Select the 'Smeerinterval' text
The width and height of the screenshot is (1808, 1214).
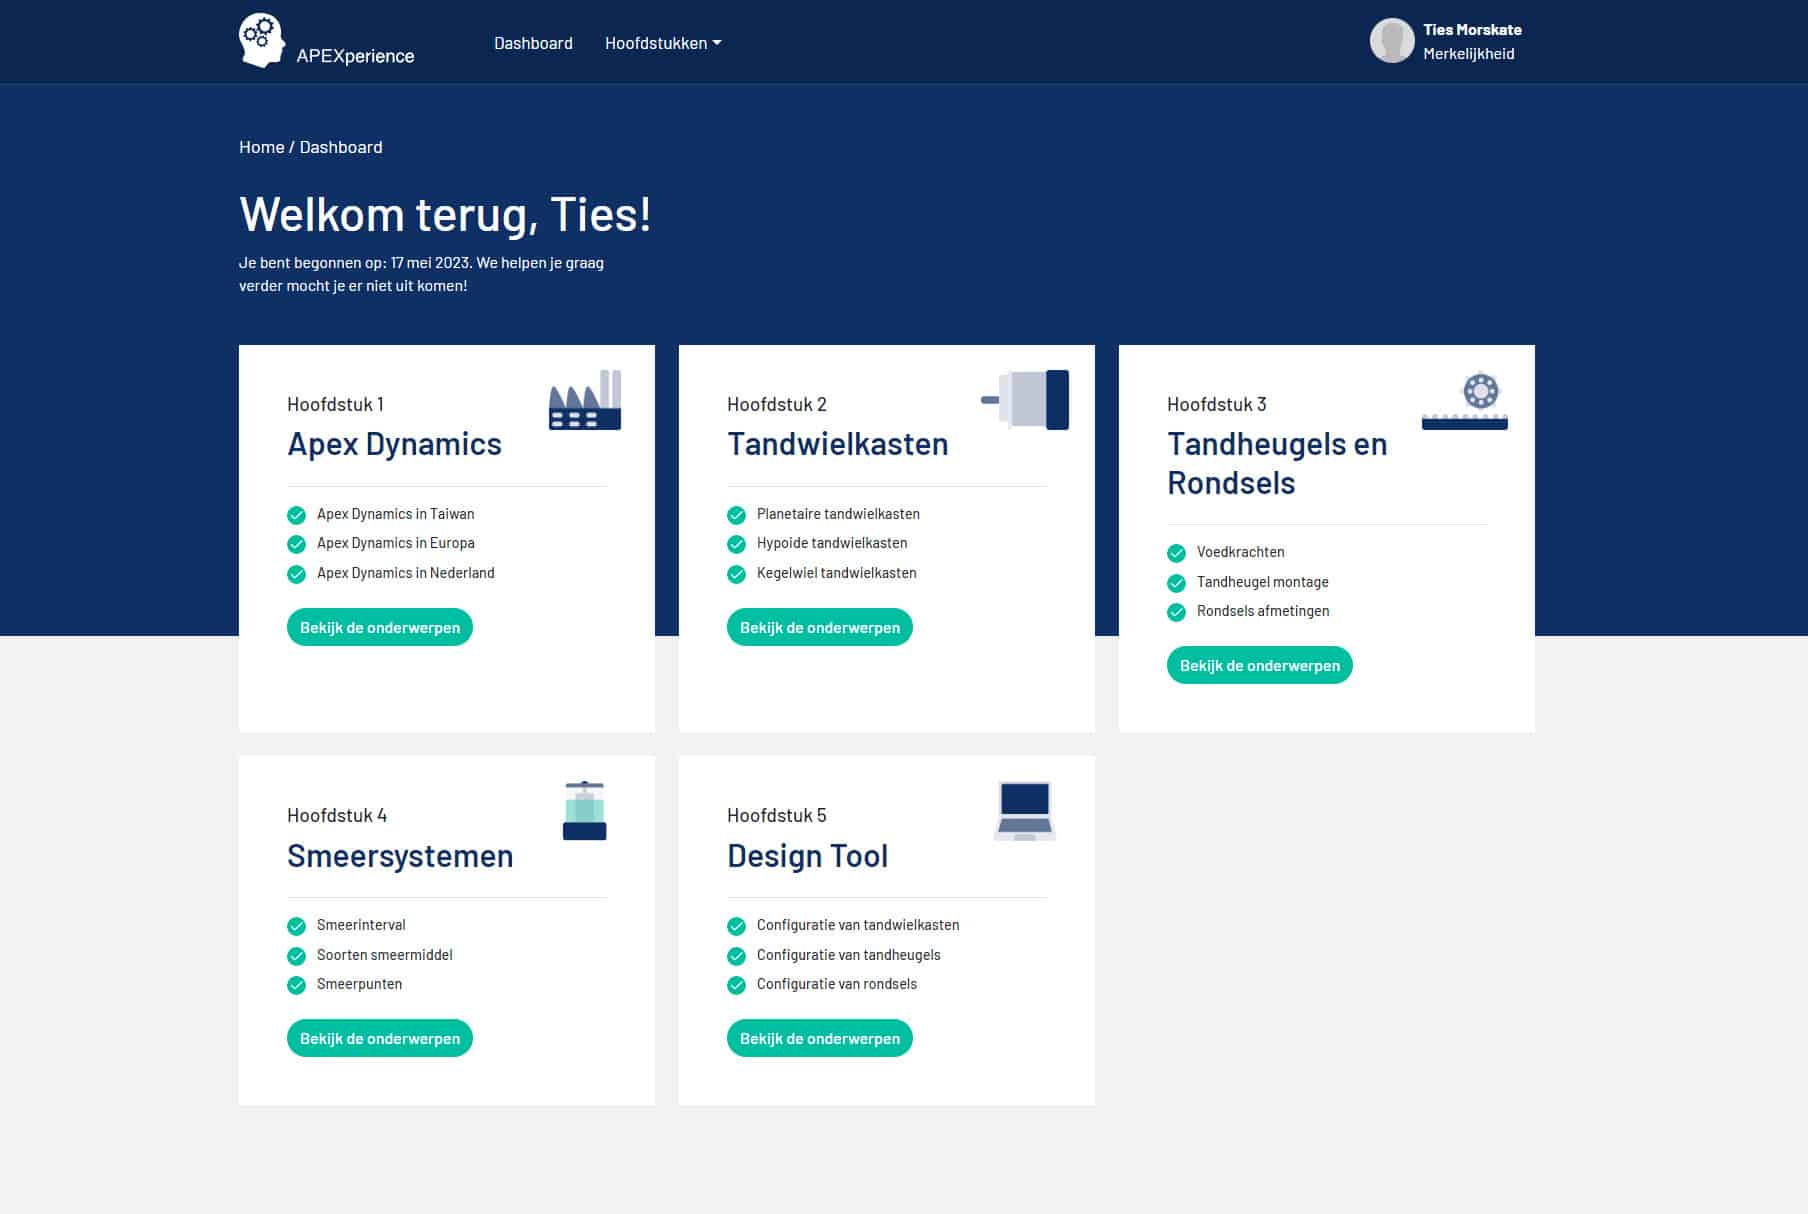click(361, 925)
